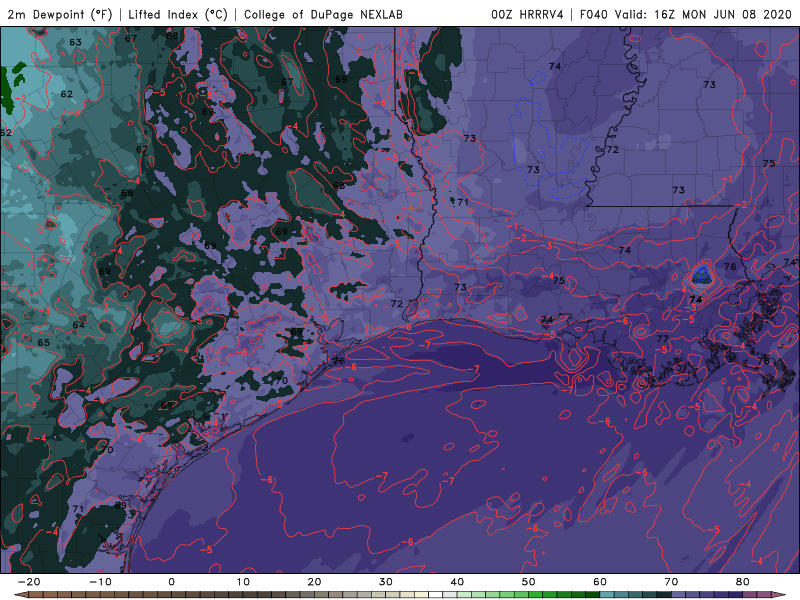Click the 64 dewpoint value on the map
Viewport: 800px width, 600px height.
(79, 326)
